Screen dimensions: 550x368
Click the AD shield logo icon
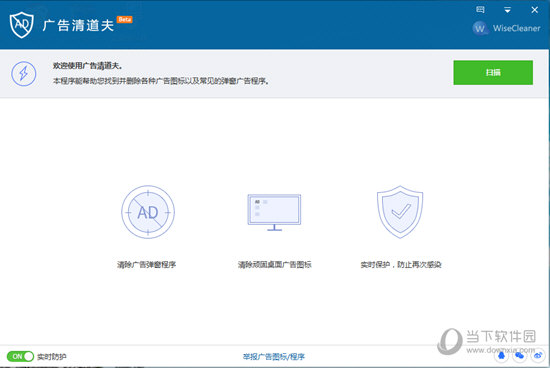pos(21,25)
